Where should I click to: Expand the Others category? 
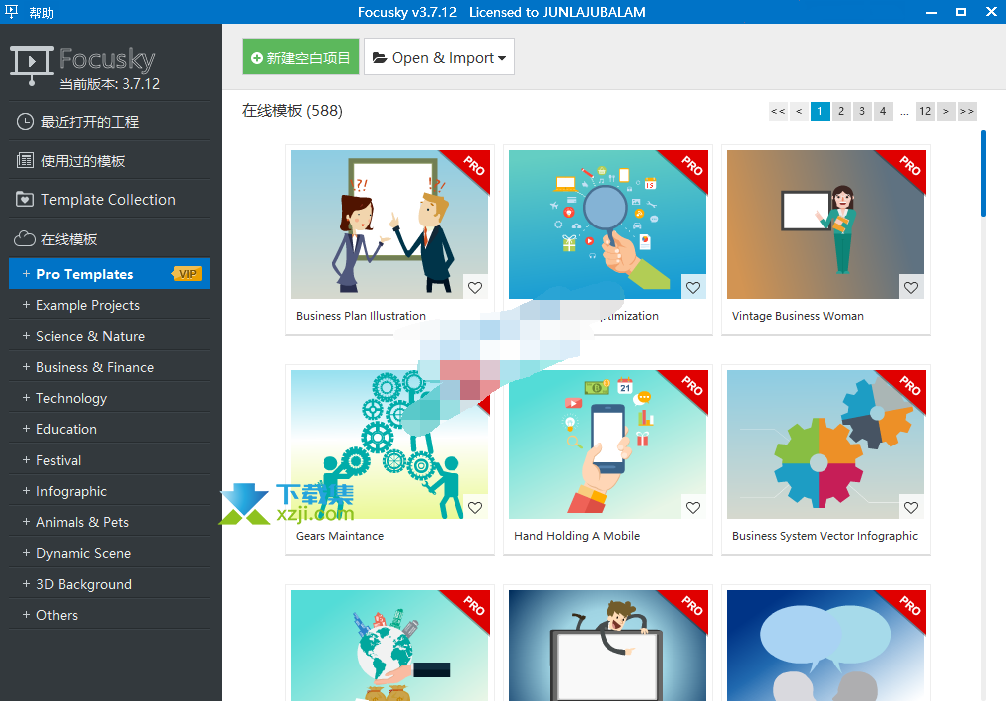tap(26, 614)
